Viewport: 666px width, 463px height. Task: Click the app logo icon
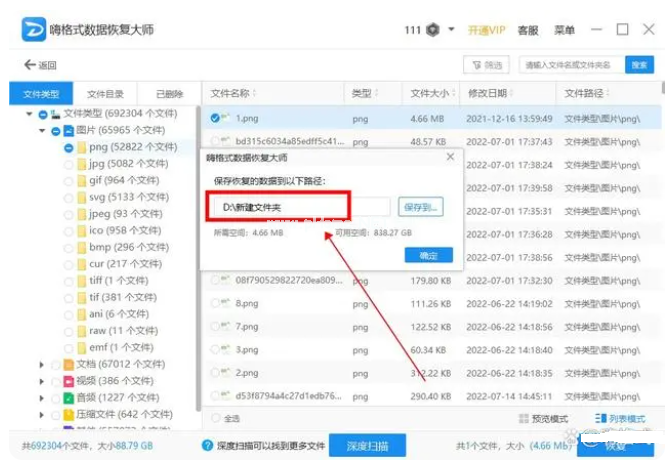pos(34,29)
